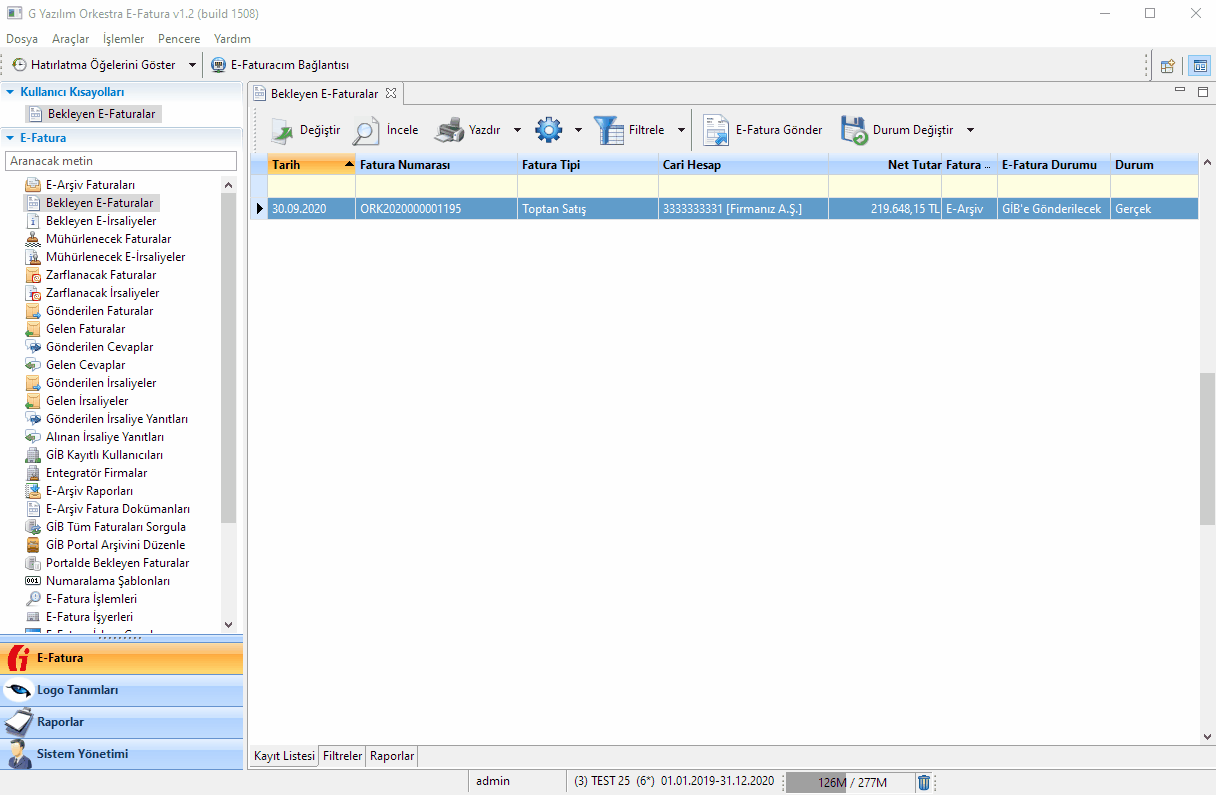Image resolution: width=1216 pixels, height=795 pixels.
Task: Expand the Durum Değiştir dropdown arrow
Action: [x=970, y=130]
